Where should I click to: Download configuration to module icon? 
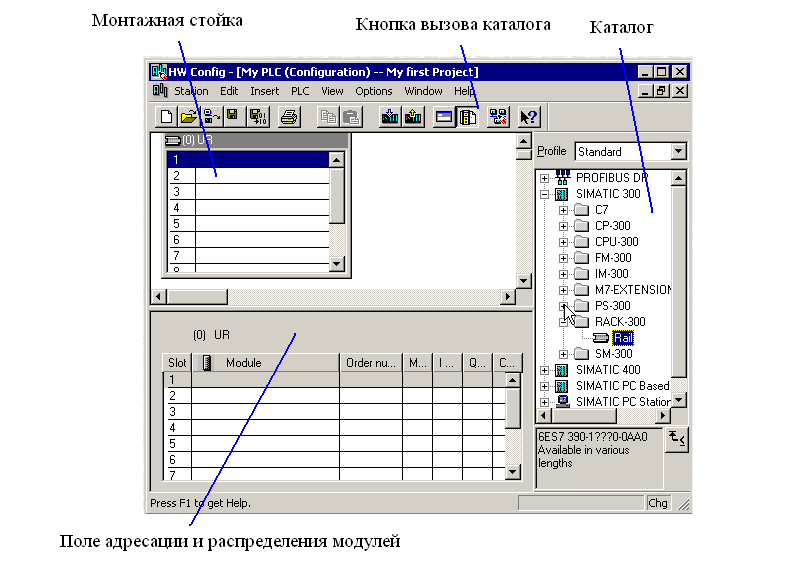click(x=390, y=117)
